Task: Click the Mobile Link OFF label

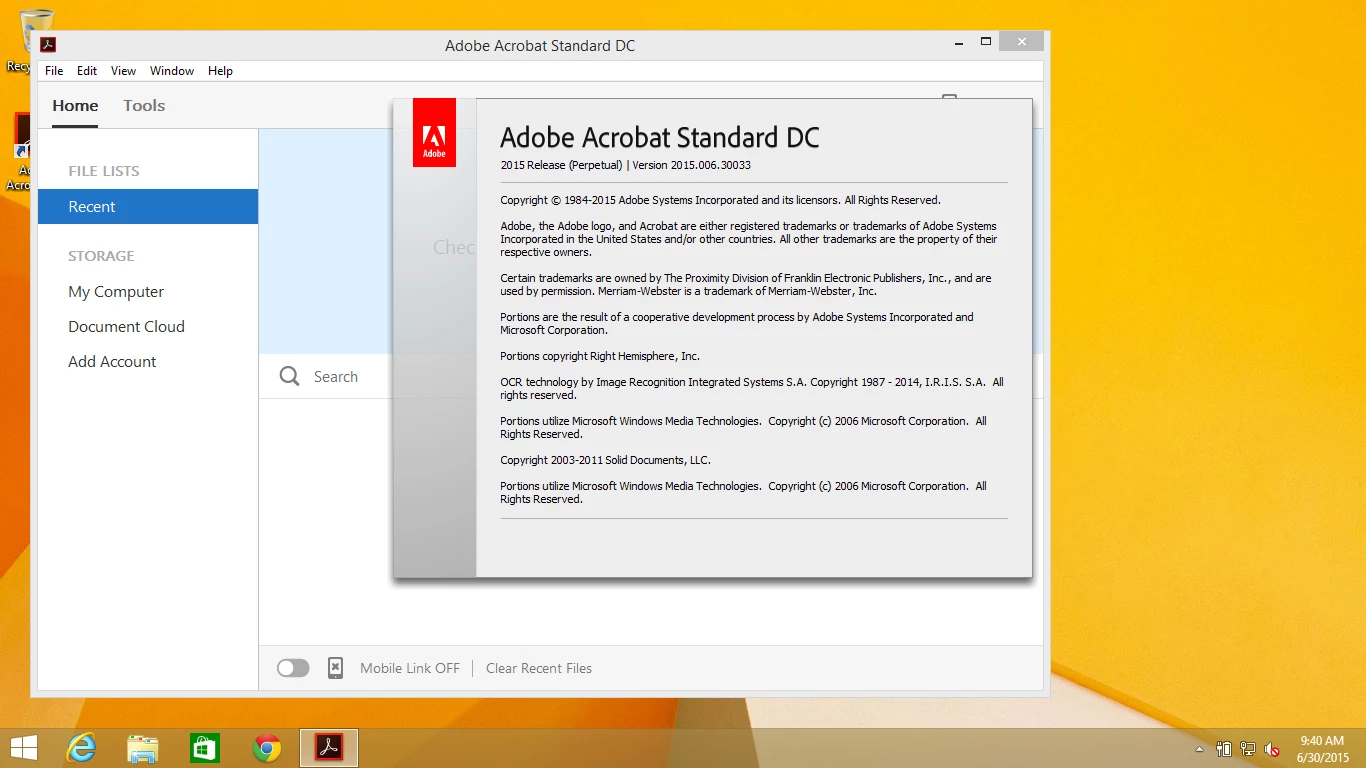Action: point(410,668)
